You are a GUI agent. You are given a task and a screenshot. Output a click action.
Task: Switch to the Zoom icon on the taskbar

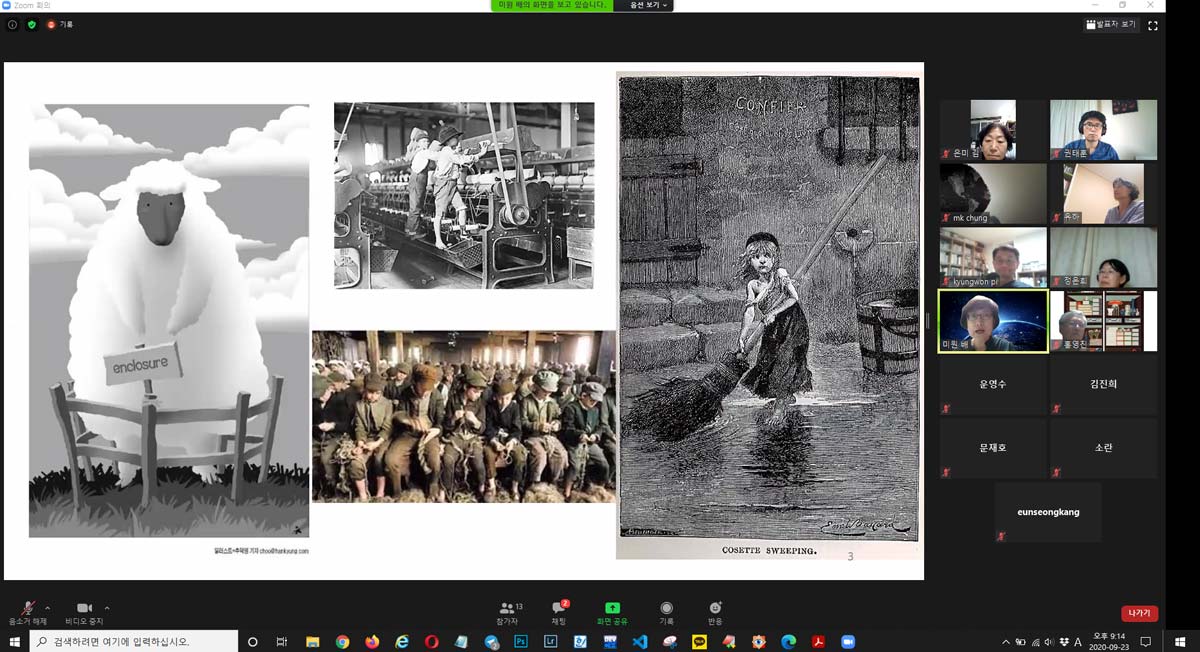[848, 641]
